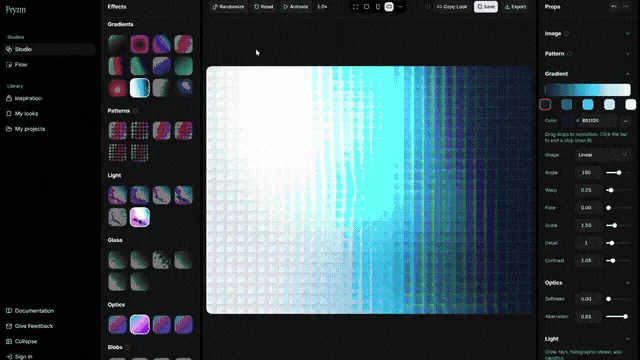Open My looks

click(49, 113)
